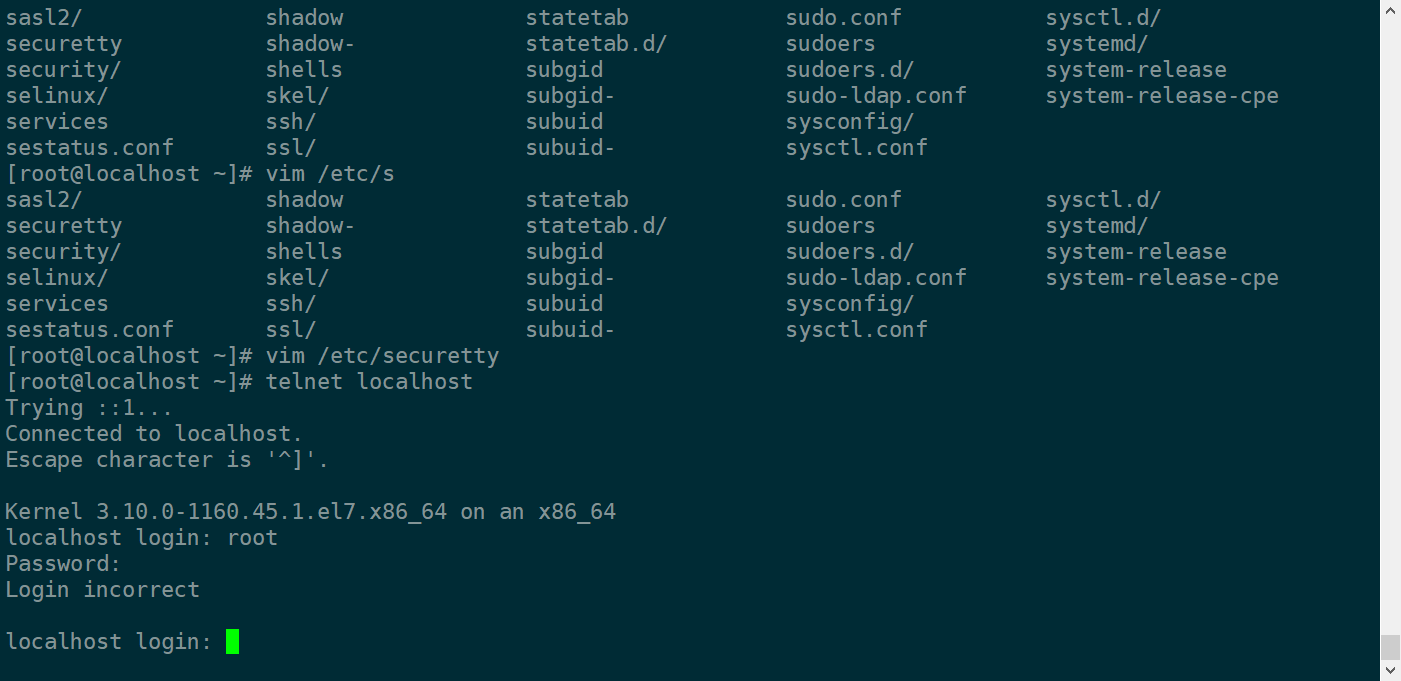Click the "Login incorrect" message
This screenshot has height=681, width=1401.
[102, 590]
